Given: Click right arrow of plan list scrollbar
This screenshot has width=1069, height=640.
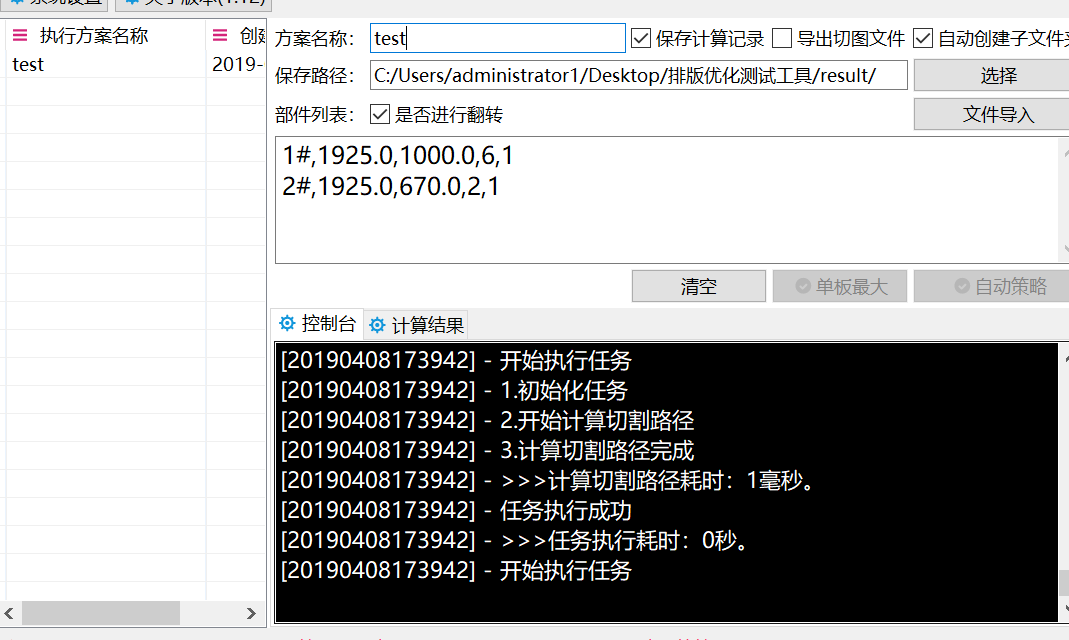Looking at the screenshot, I should point(252,613).
